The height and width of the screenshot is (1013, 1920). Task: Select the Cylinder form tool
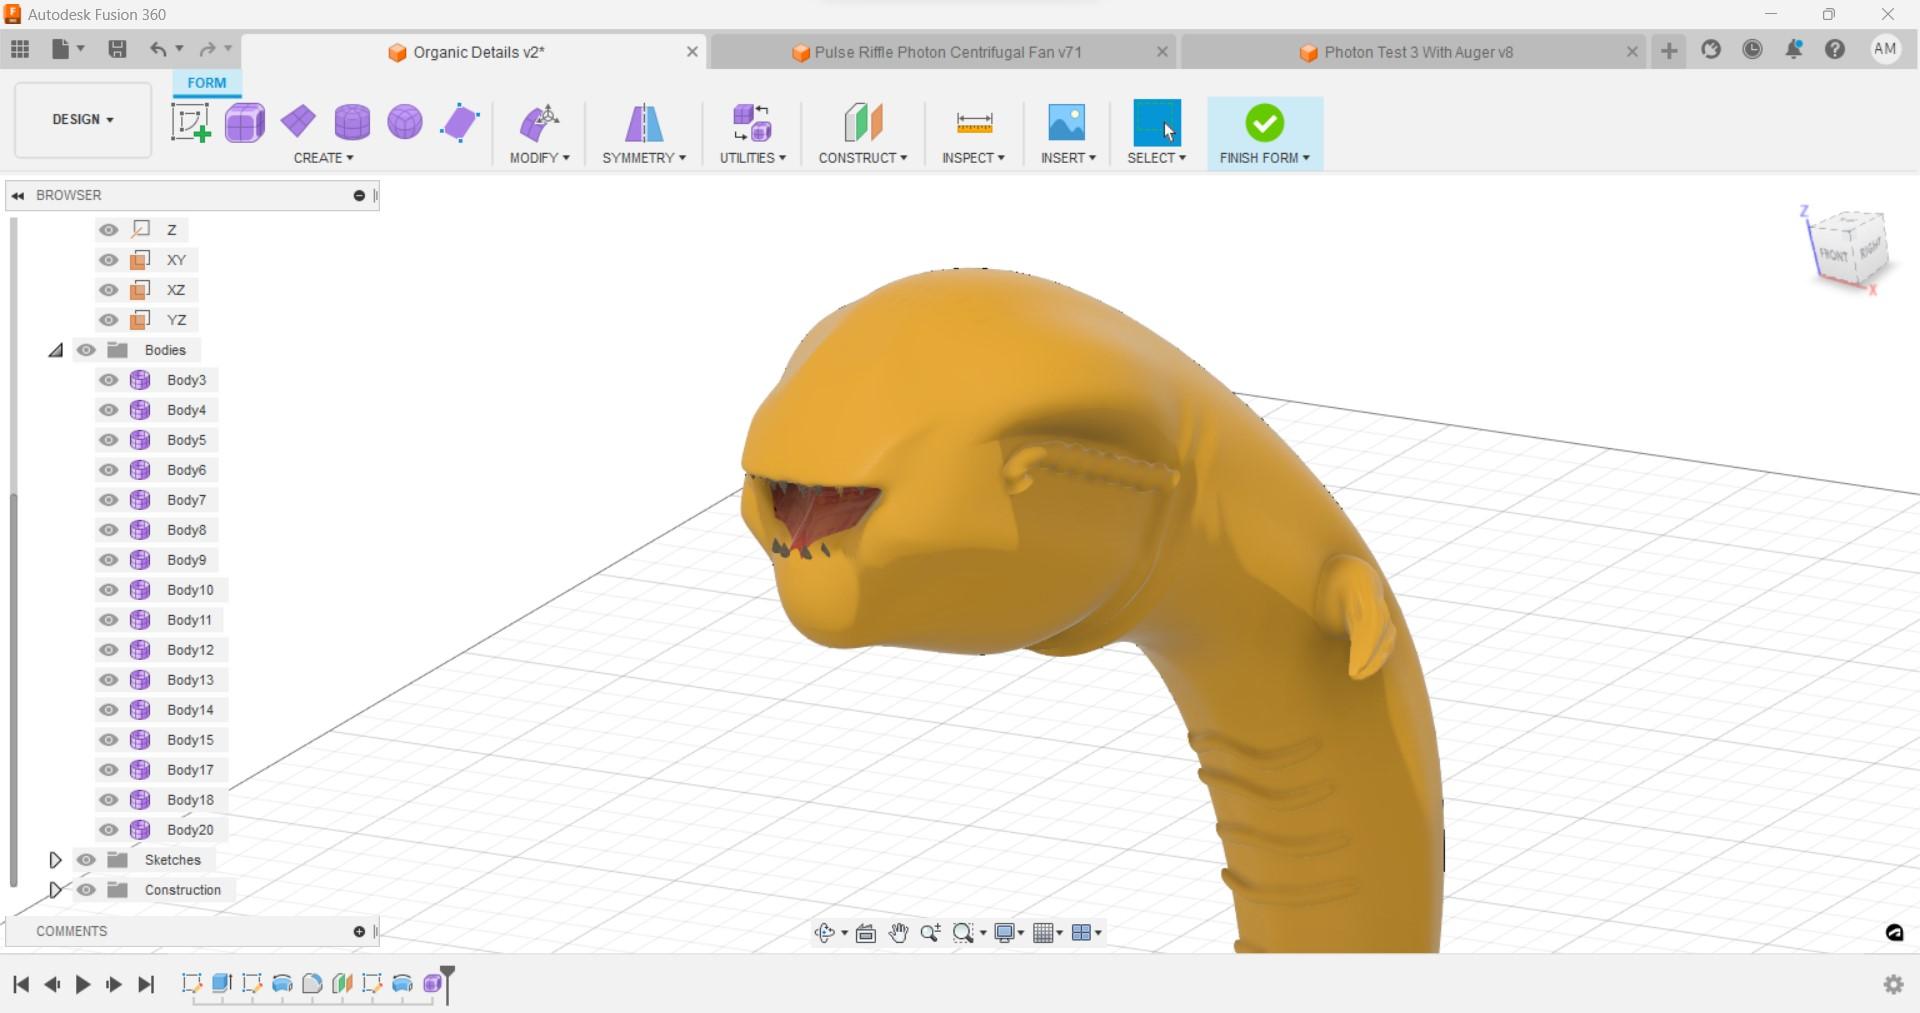(x=352, y=122)
